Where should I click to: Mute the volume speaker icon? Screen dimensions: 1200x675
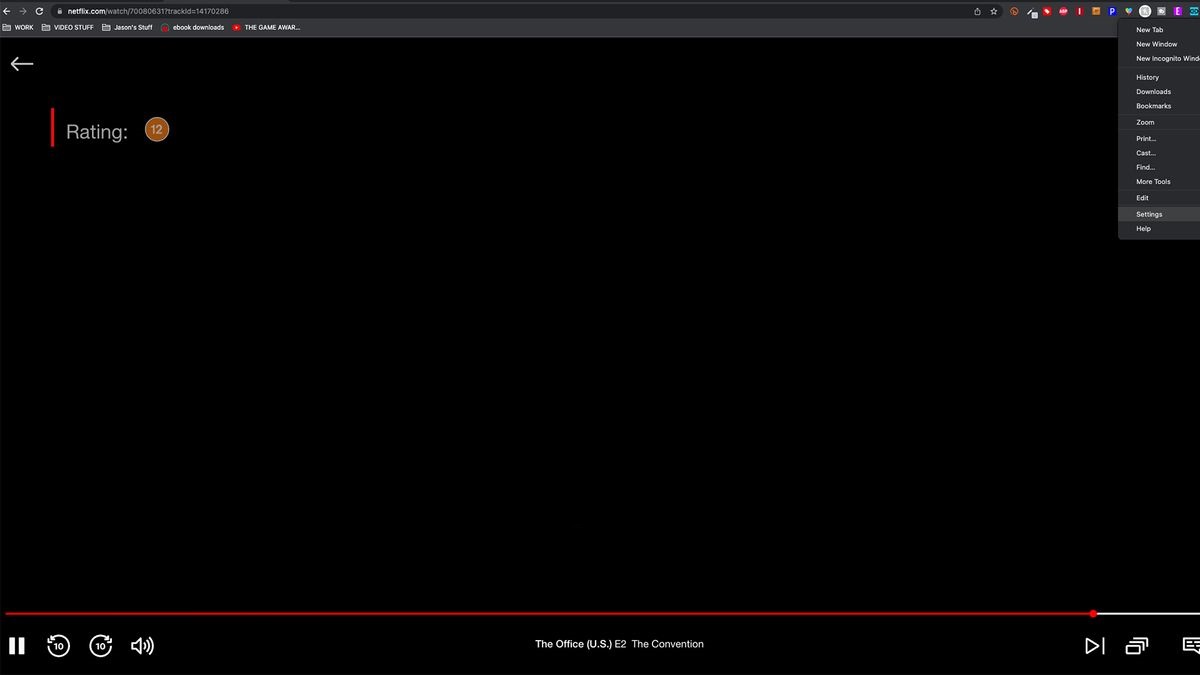142,646
